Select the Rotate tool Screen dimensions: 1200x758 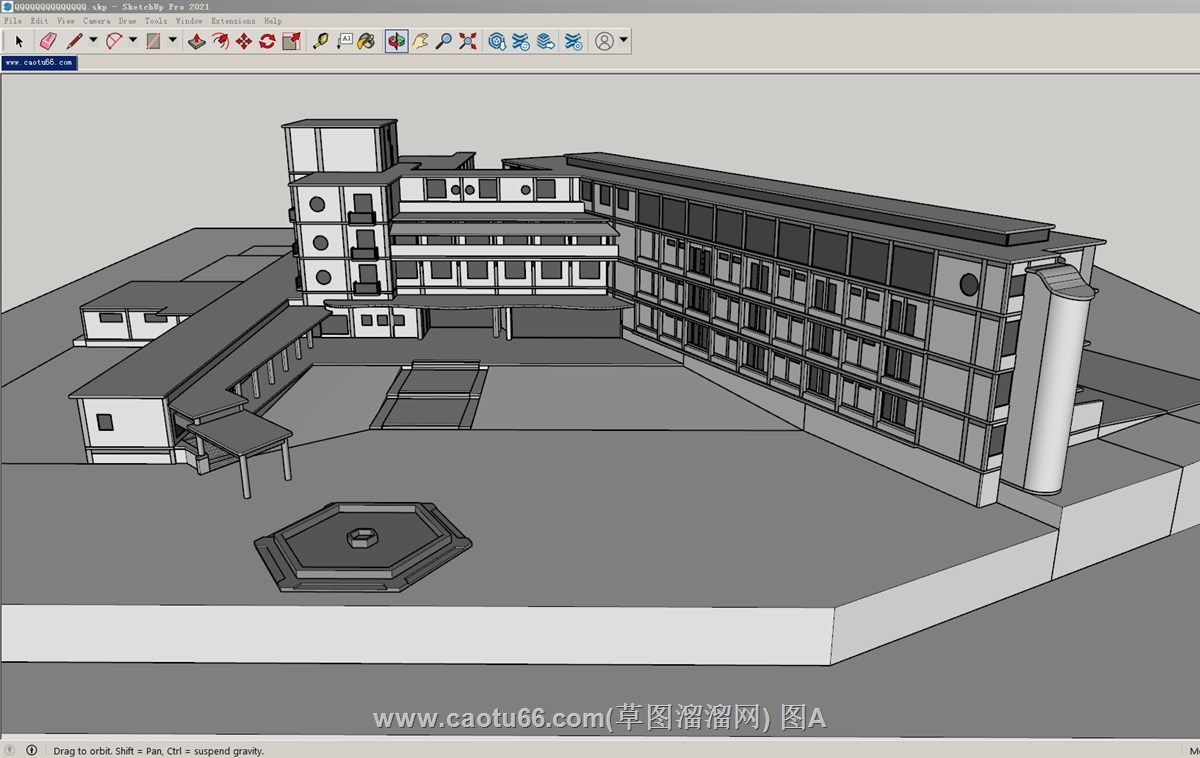267,41
